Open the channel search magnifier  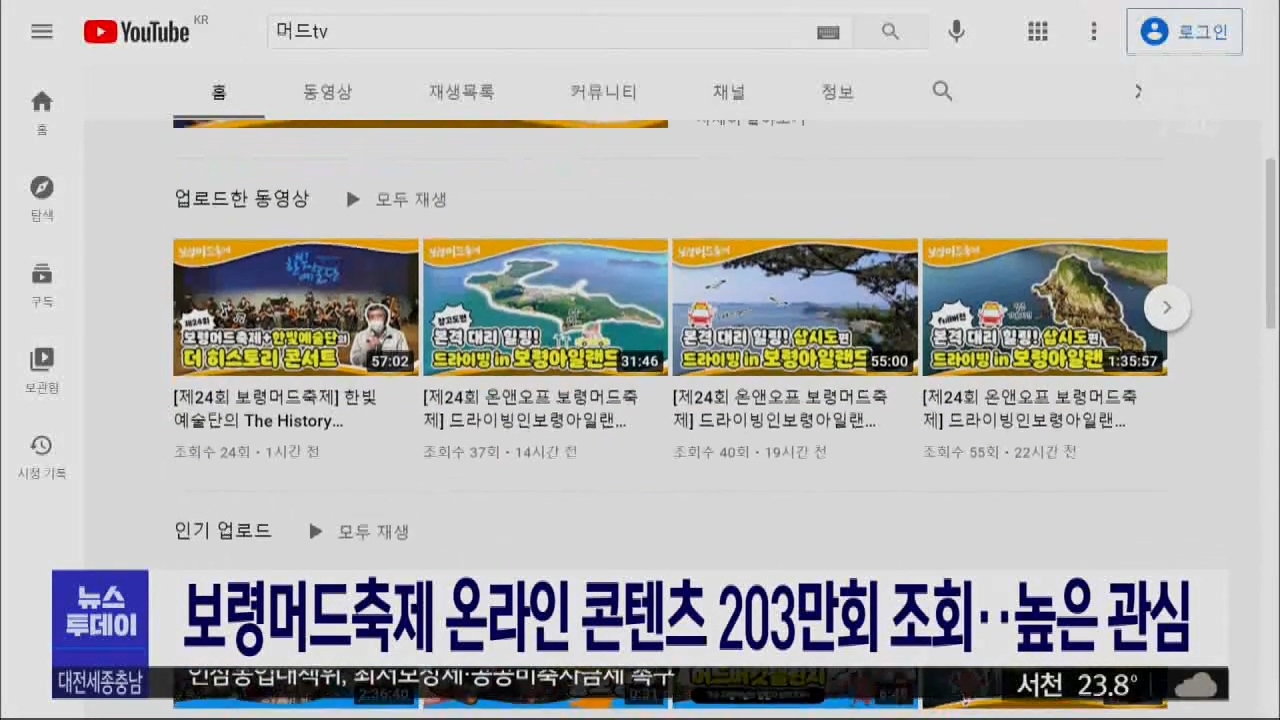pos(942,91)
